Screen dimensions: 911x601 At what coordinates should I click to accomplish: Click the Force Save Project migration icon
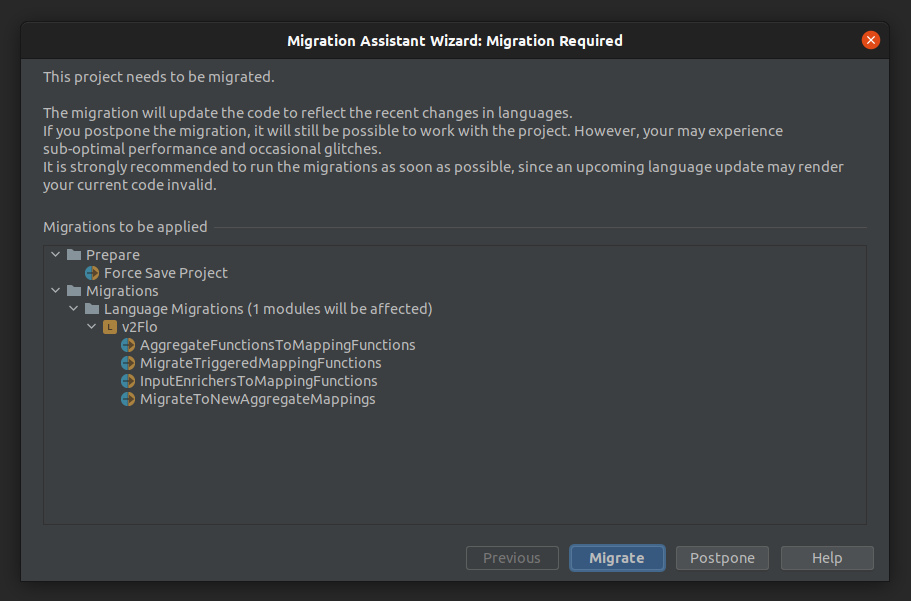[93, 272]
